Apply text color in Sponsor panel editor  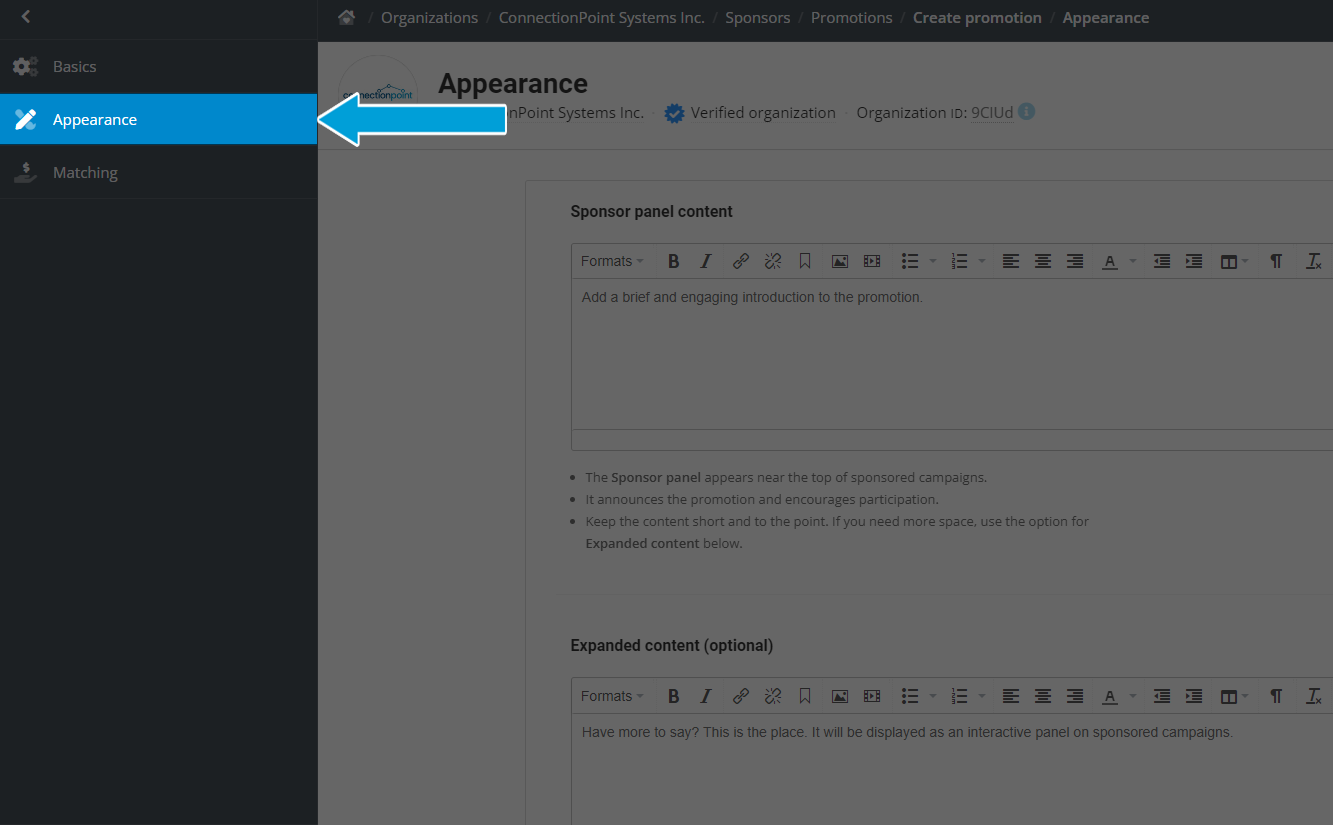[1110, 261]
